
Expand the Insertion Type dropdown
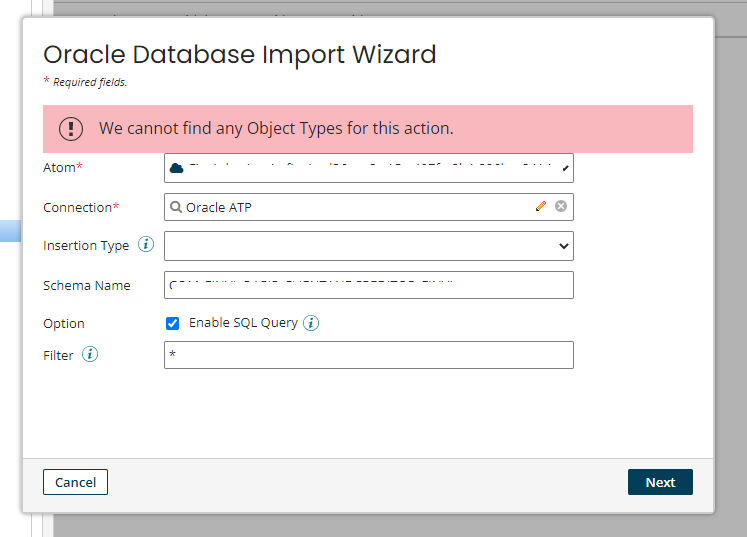click(x=369, y=246)
